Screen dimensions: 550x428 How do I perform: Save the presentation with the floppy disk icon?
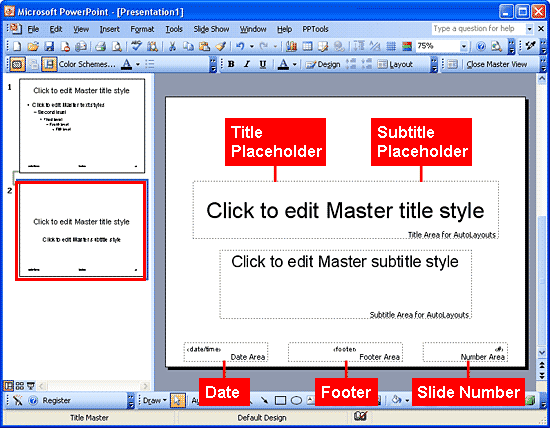pos(49,46)
